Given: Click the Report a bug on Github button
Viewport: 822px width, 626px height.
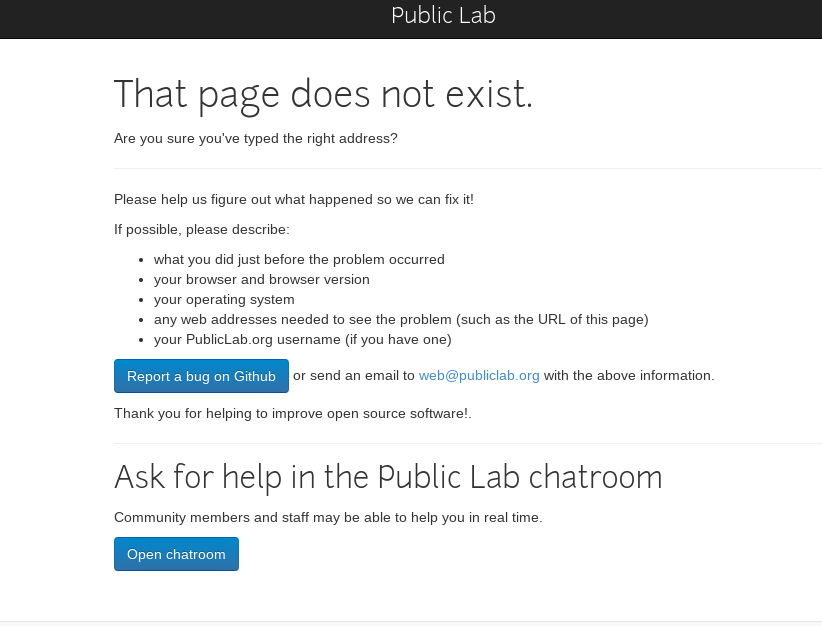Looking at the screenshot, I should (201, 376).
